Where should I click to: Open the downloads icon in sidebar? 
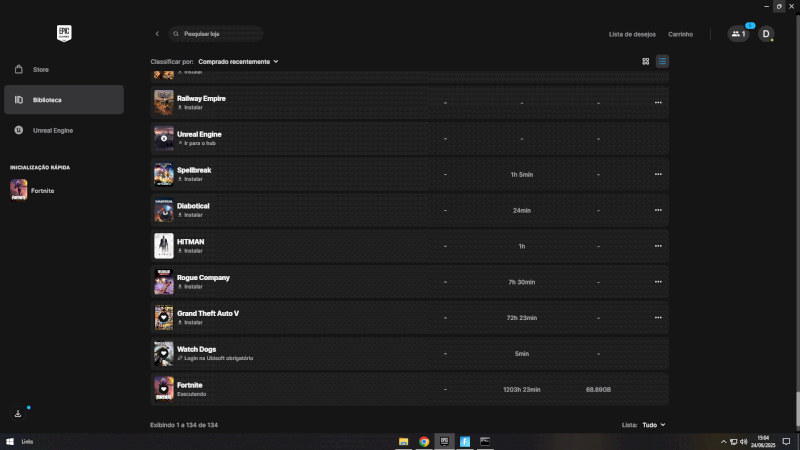point(18,413)
